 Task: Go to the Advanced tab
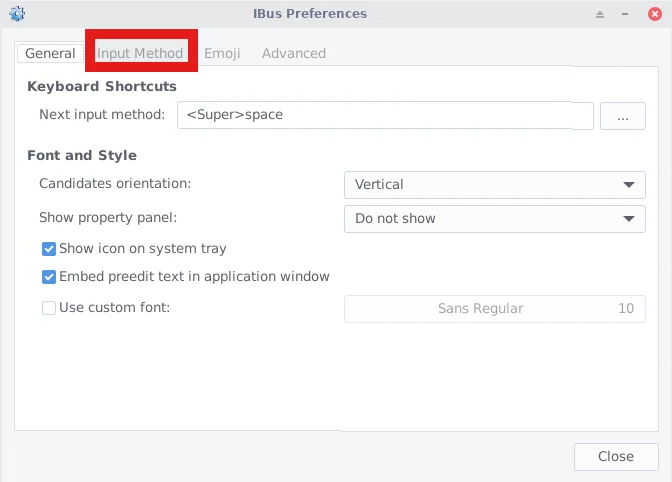pos(294,53)
